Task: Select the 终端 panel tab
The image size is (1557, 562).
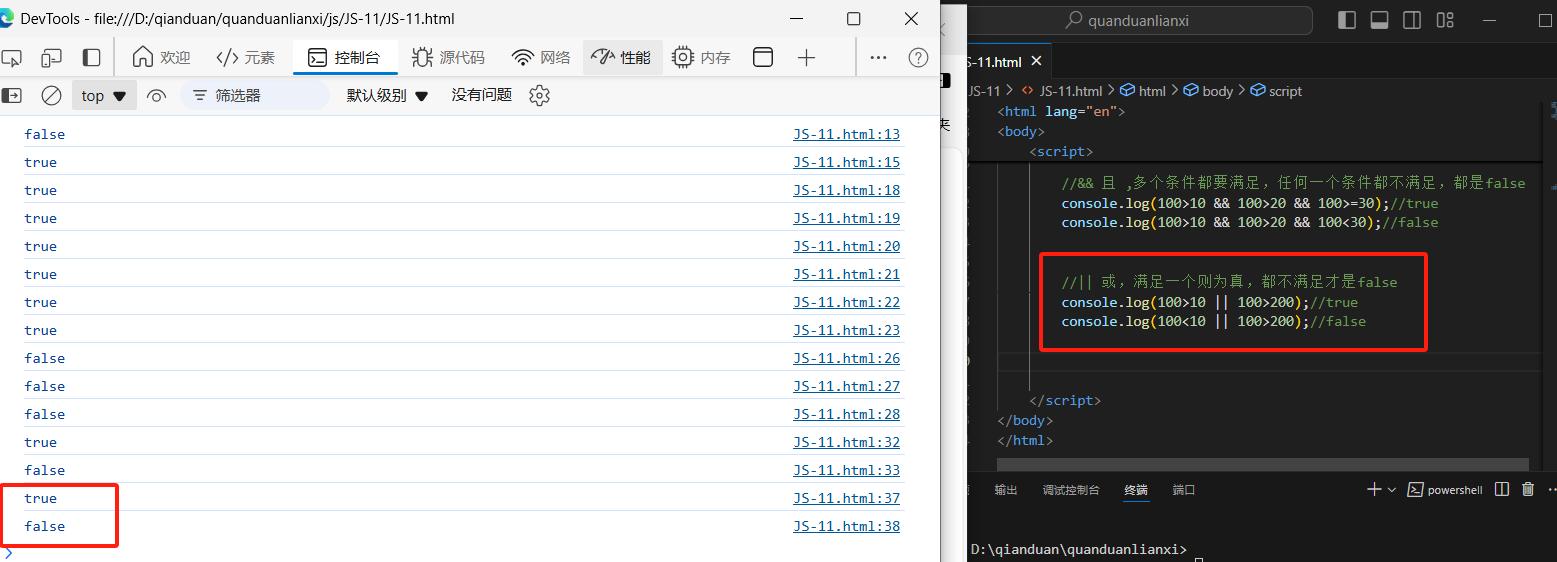Action: pyautogui.click(x=1136, y=490)
